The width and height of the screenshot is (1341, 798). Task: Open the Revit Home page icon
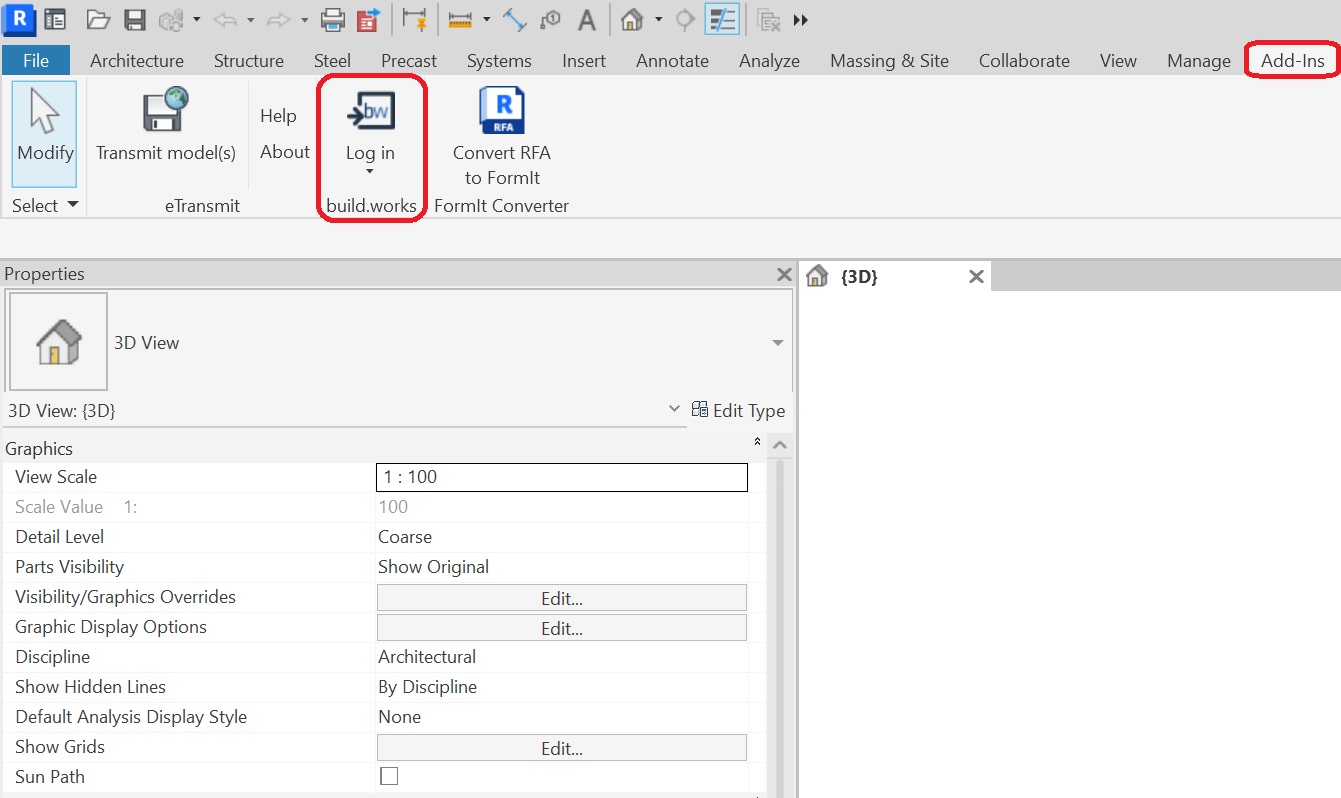click(56, 19)
